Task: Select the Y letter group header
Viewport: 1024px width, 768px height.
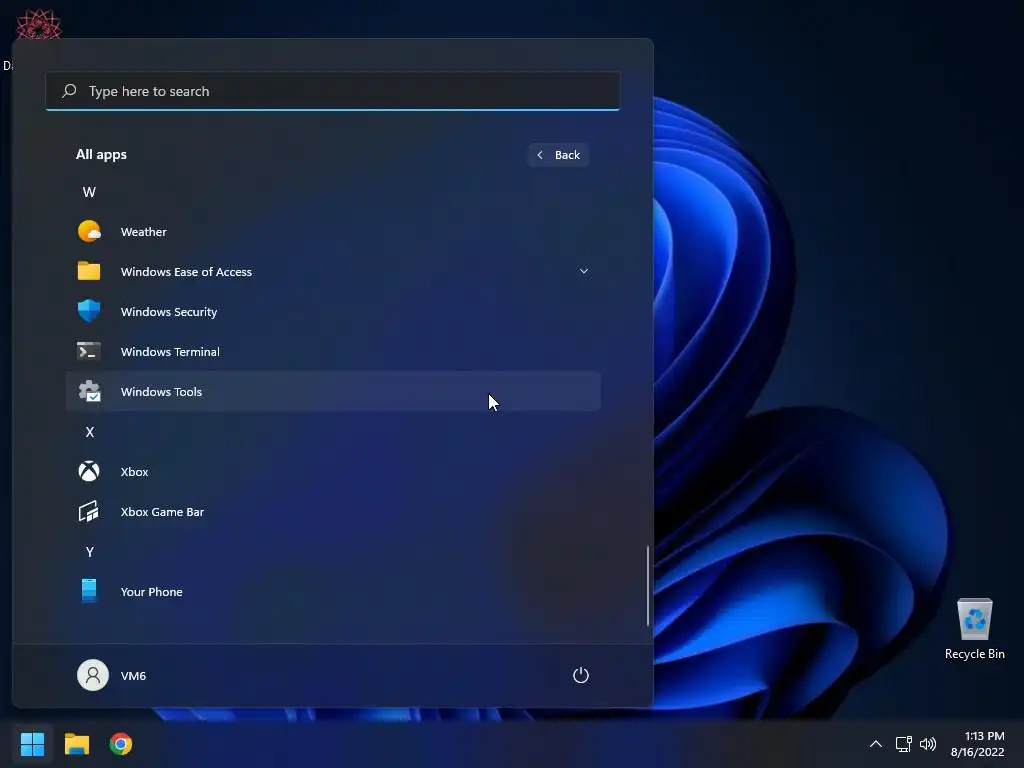Action: point(89,552)
